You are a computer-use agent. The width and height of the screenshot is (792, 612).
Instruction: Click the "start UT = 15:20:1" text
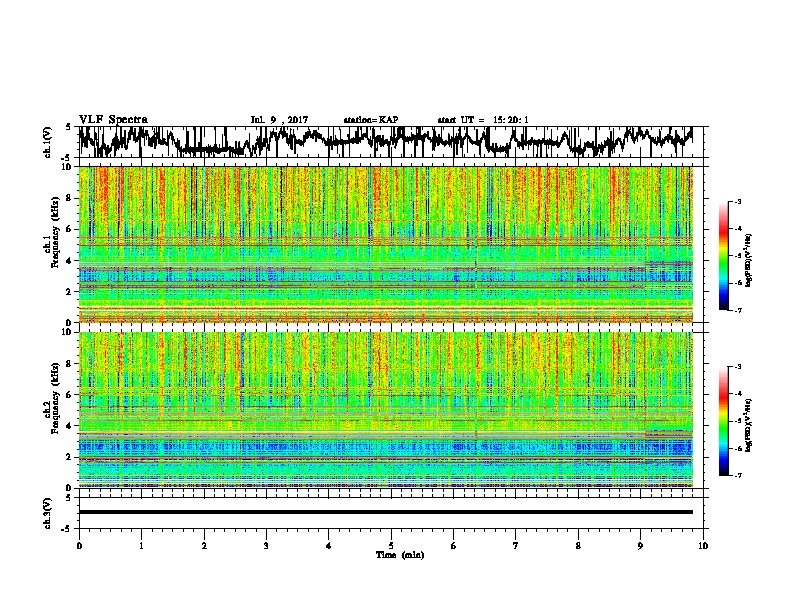pos(483,120)
